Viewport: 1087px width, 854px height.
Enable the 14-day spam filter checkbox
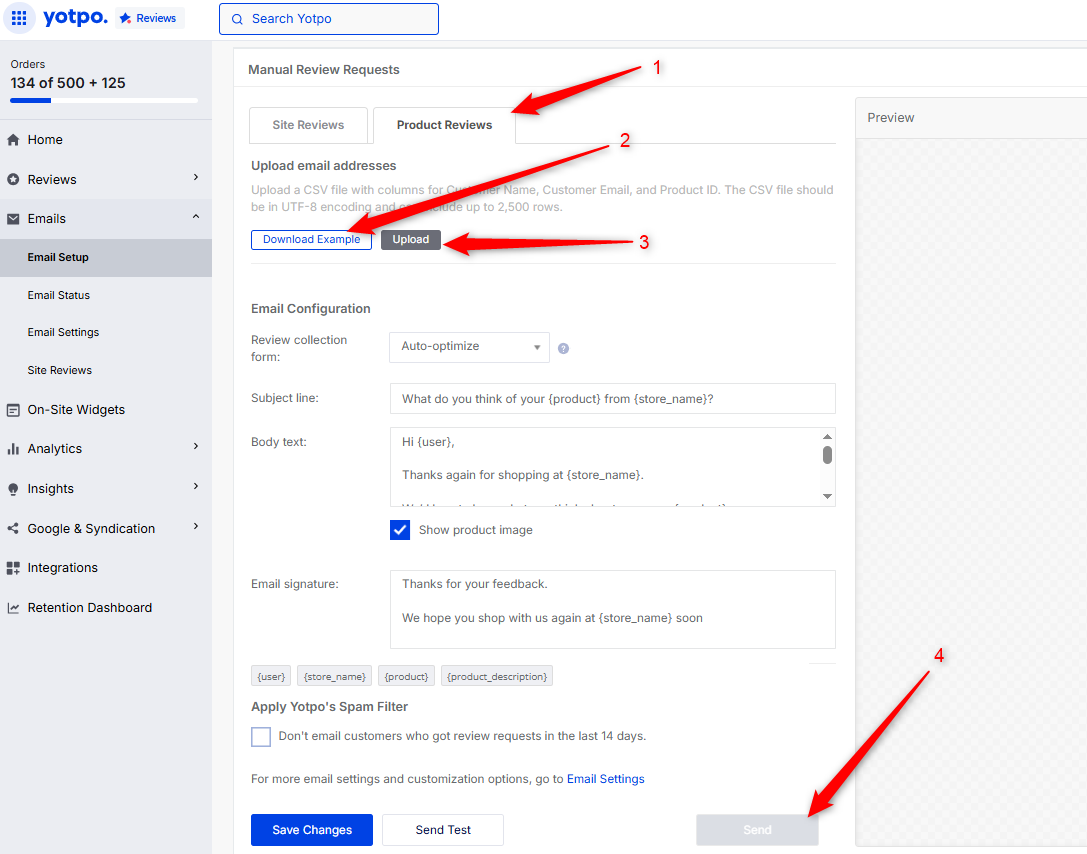[x=261, y=736]
